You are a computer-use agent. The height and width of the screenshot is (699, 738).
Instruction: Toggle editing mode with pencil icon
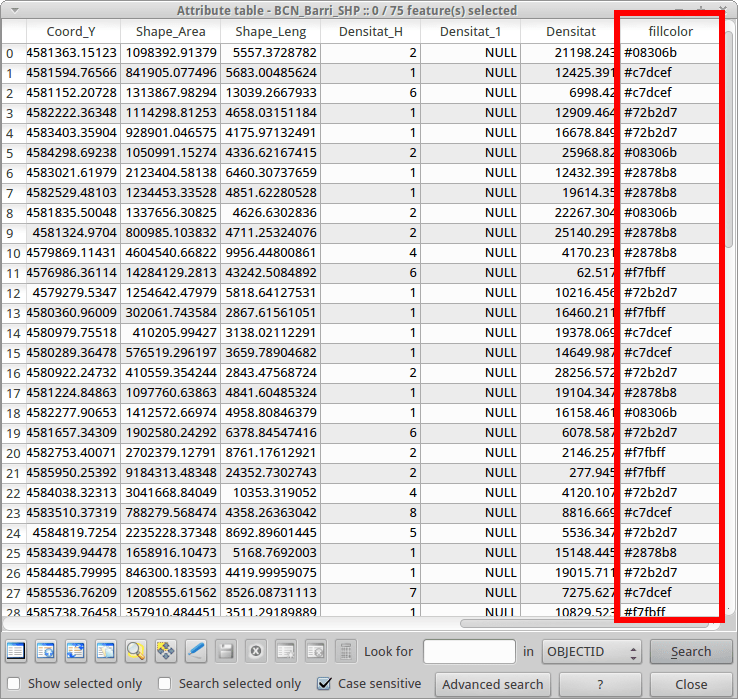(x=196, y=651)
